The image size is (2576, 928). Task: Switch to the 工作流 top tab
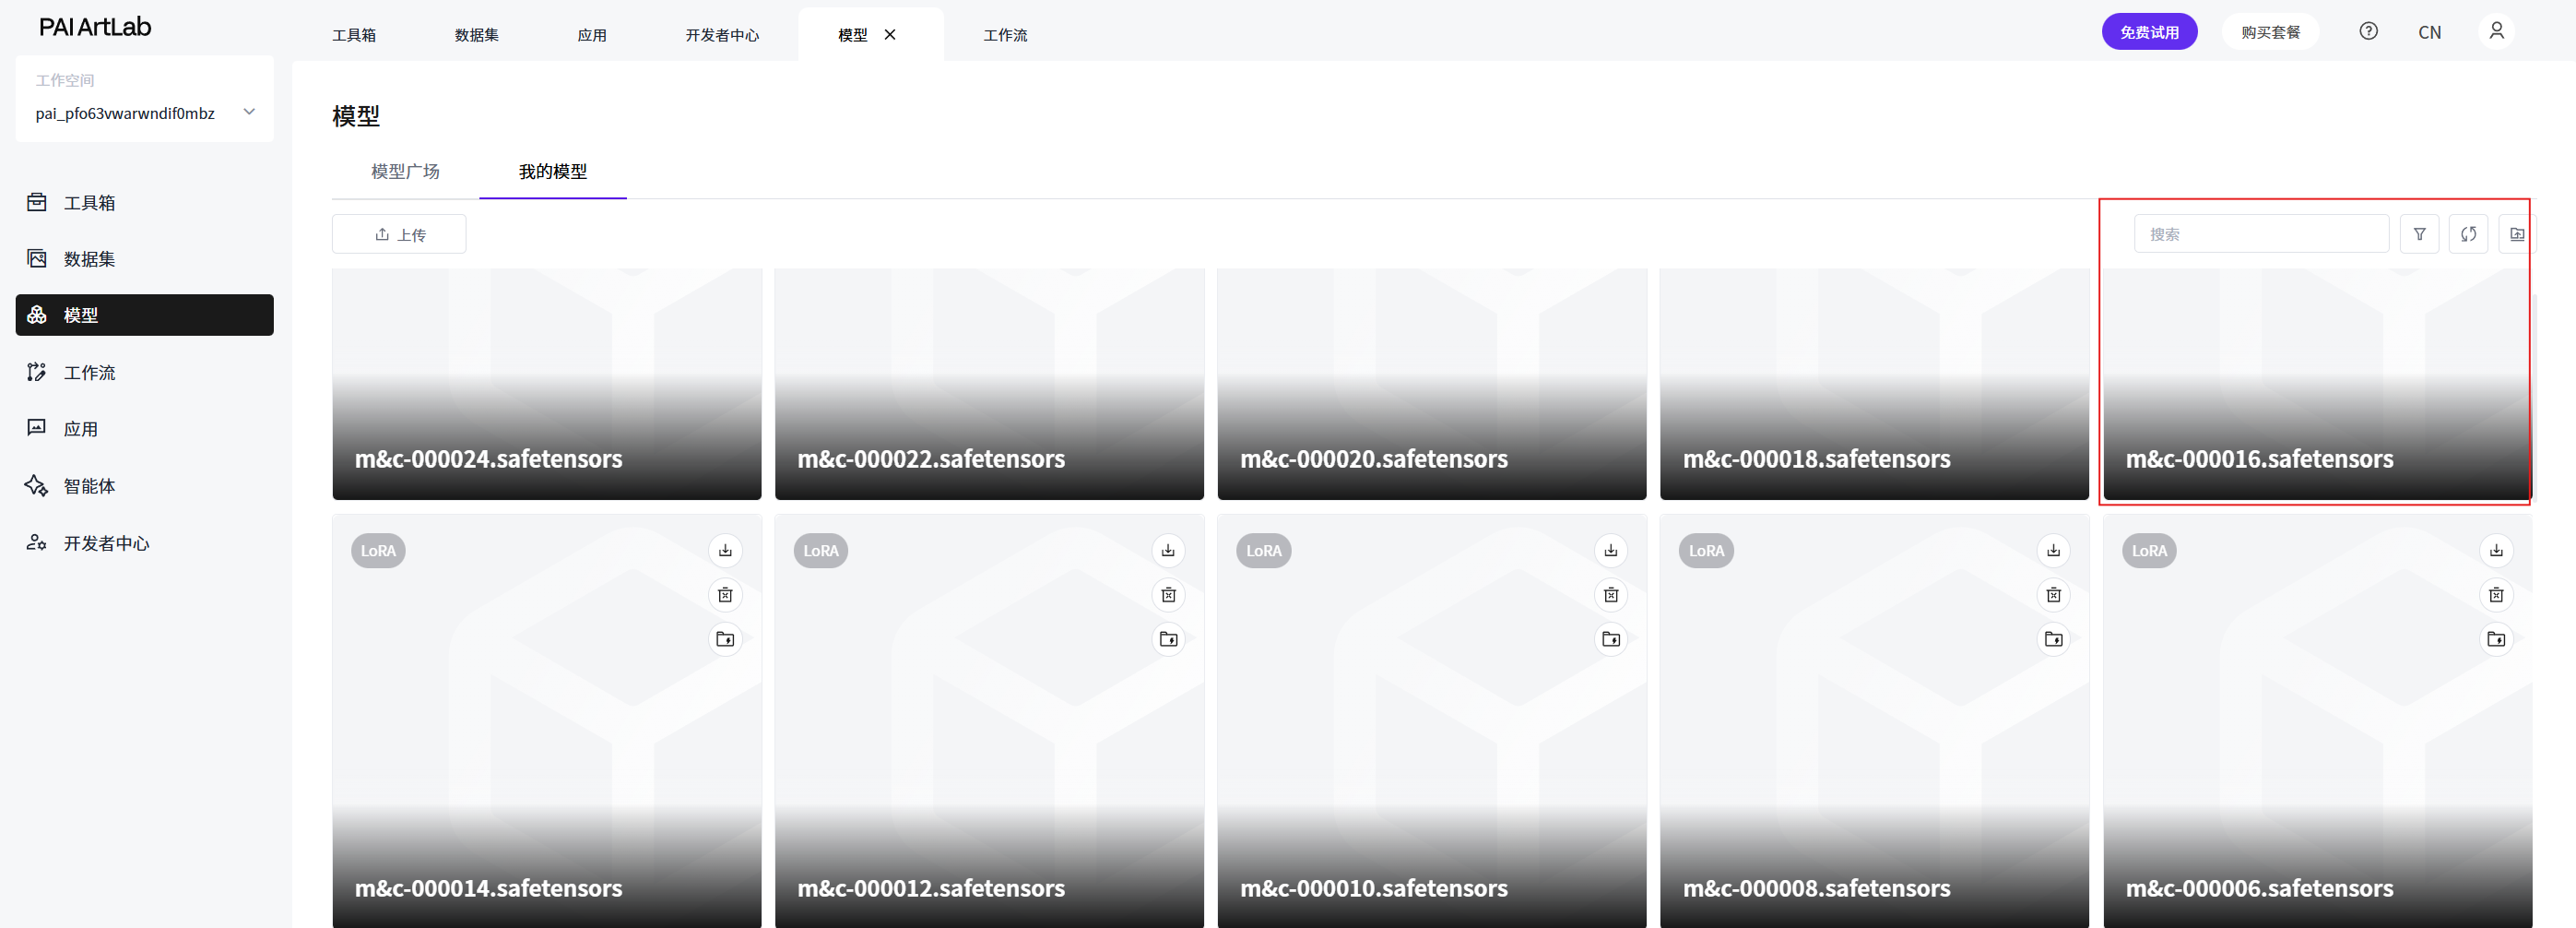[x=1006, y=35]
